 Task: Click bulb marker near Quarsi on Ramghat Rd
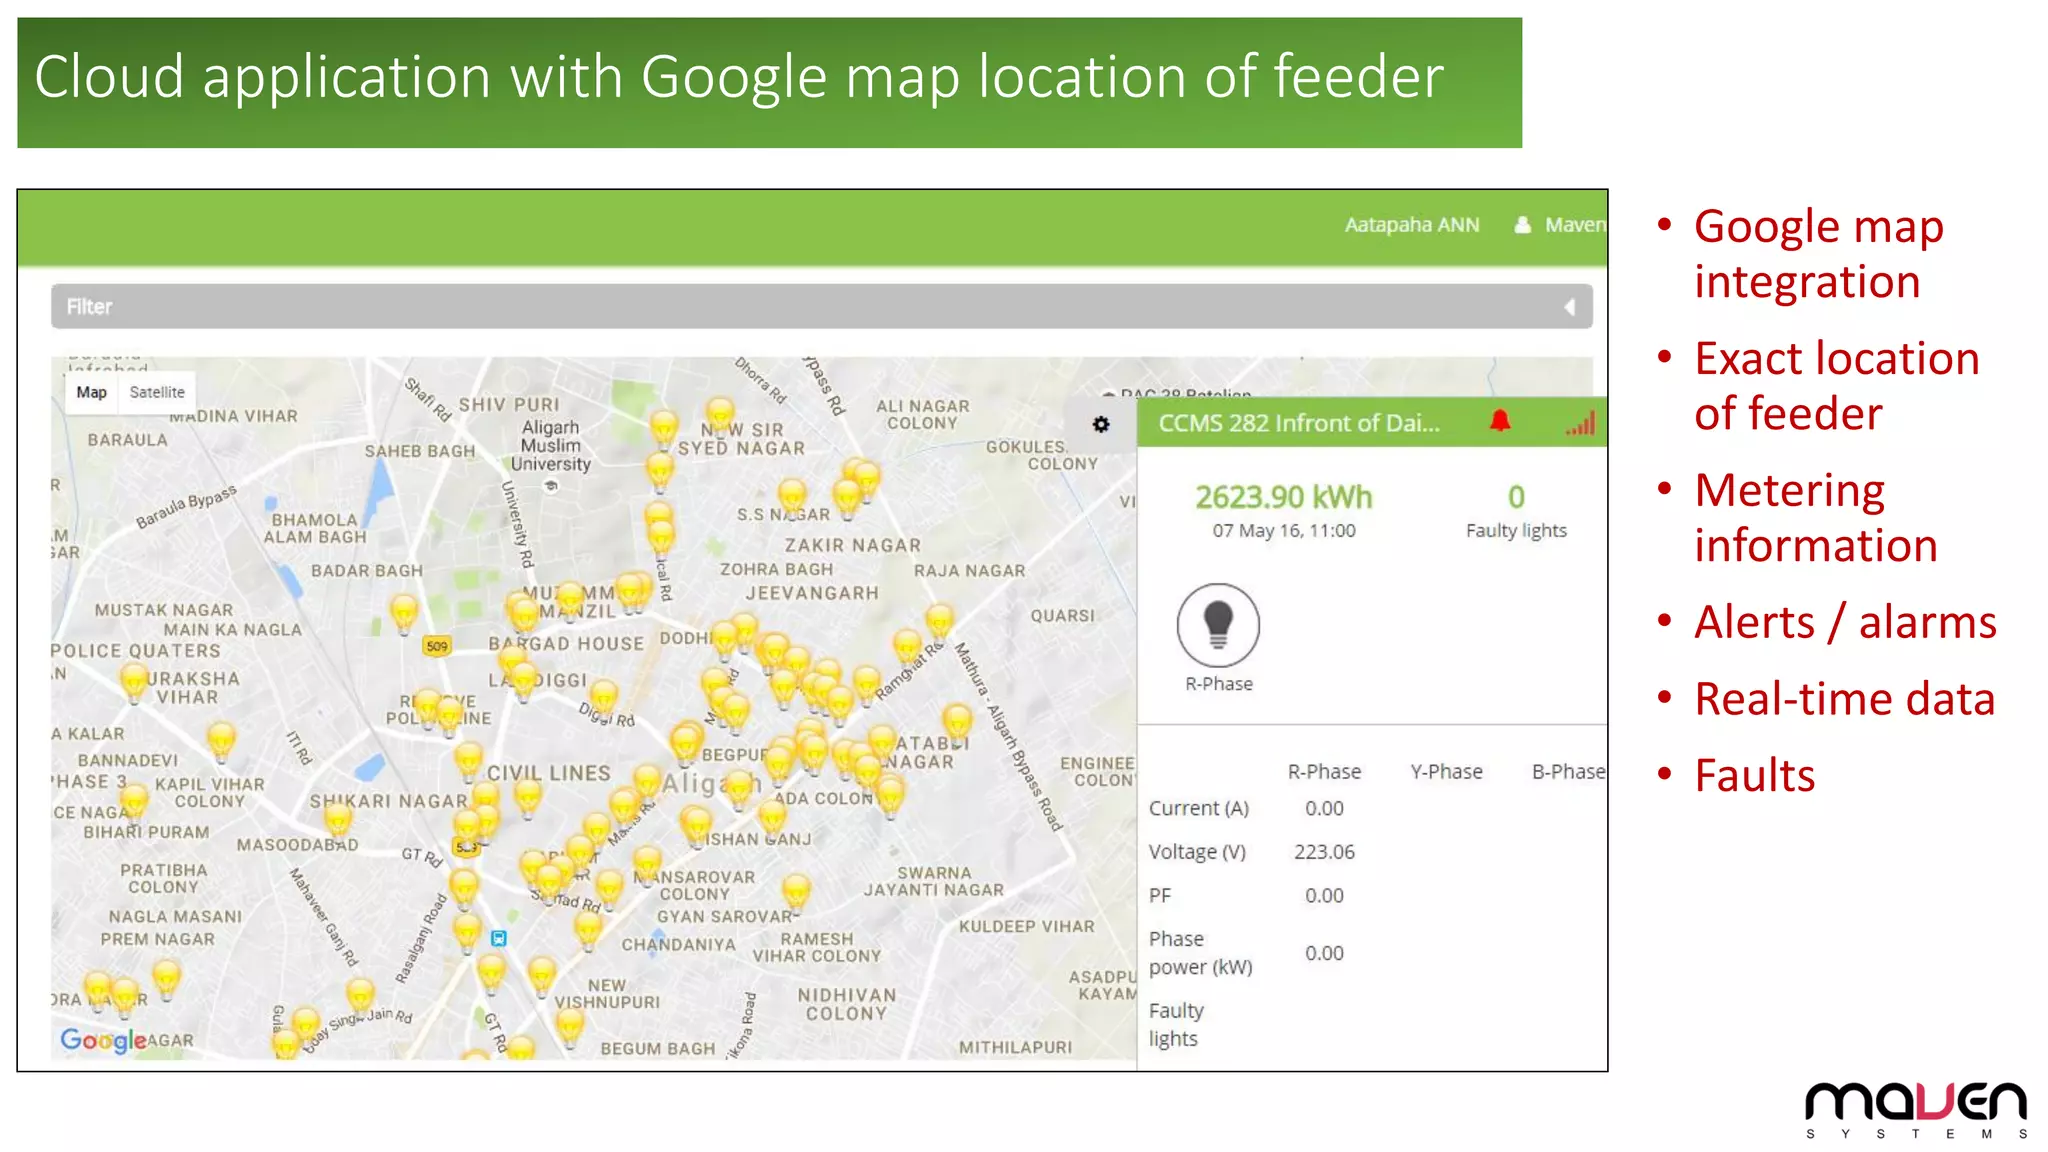(x=939, y=622)
